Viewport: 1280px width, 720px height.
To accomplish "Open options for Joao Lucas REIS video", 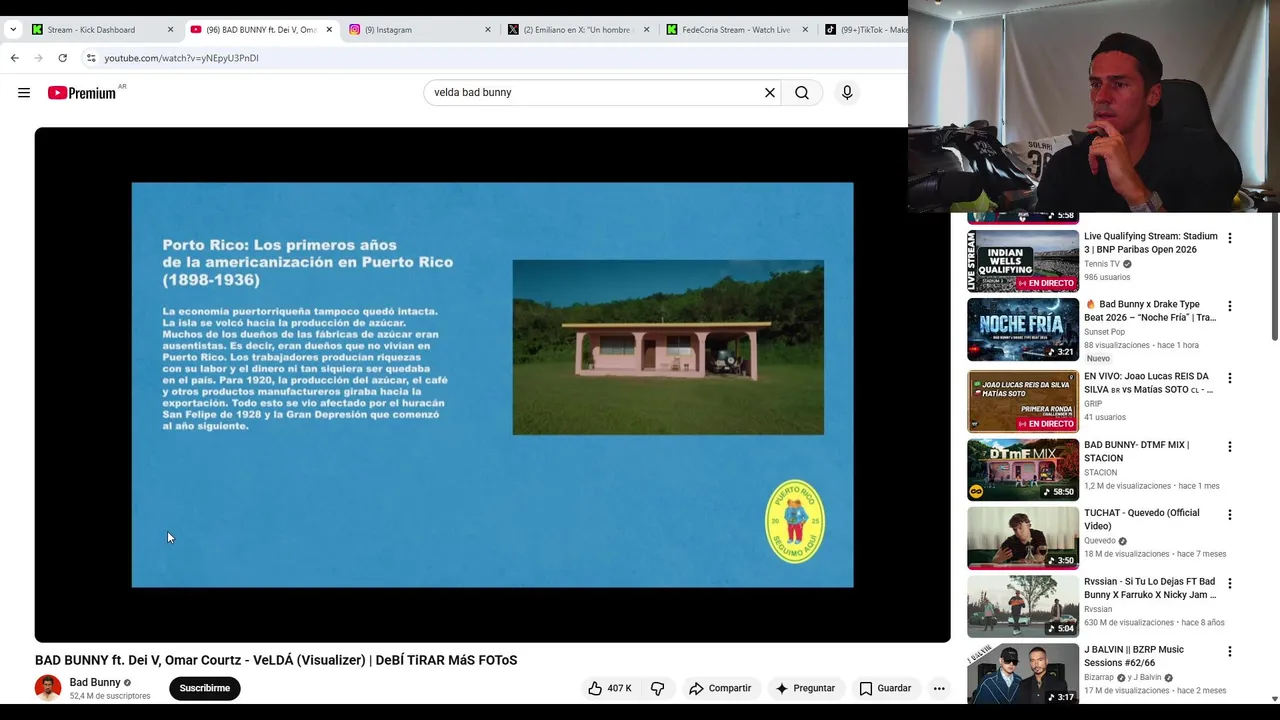I will point(1230,378).
